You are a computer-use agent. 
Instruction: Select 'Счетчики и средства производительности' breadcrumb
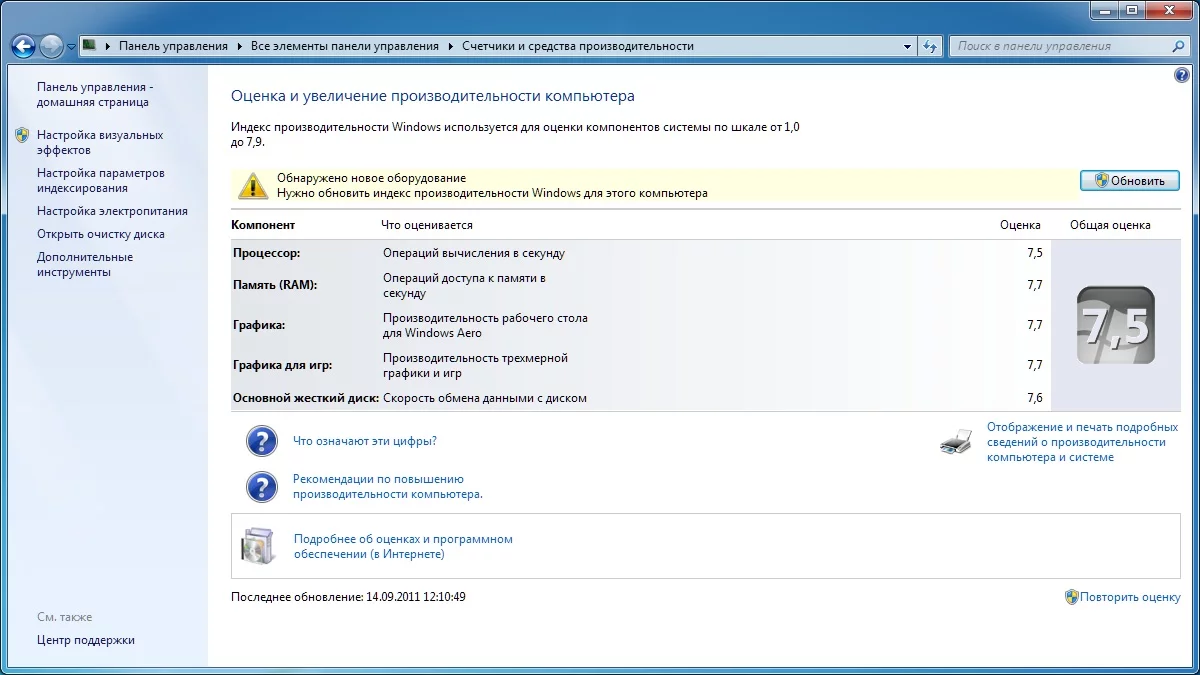tap(577, 46)
